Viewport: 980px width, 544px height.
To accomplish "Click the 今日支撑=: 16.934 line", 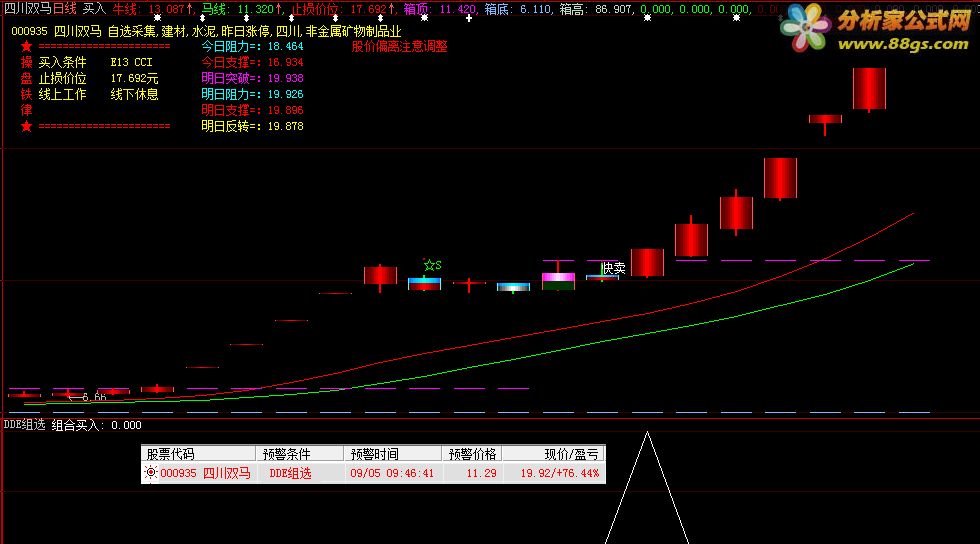I will click(252, 63).
